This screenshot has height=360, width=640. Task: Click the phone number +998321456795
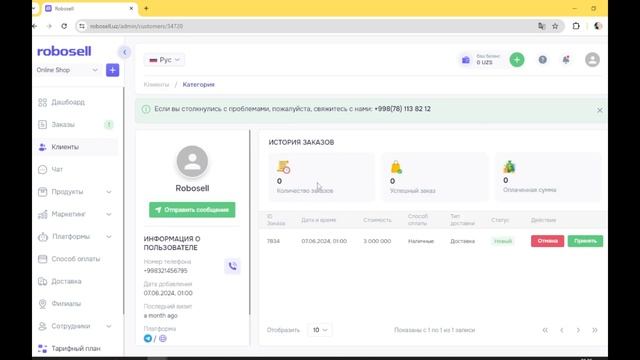tap(165, 271)
